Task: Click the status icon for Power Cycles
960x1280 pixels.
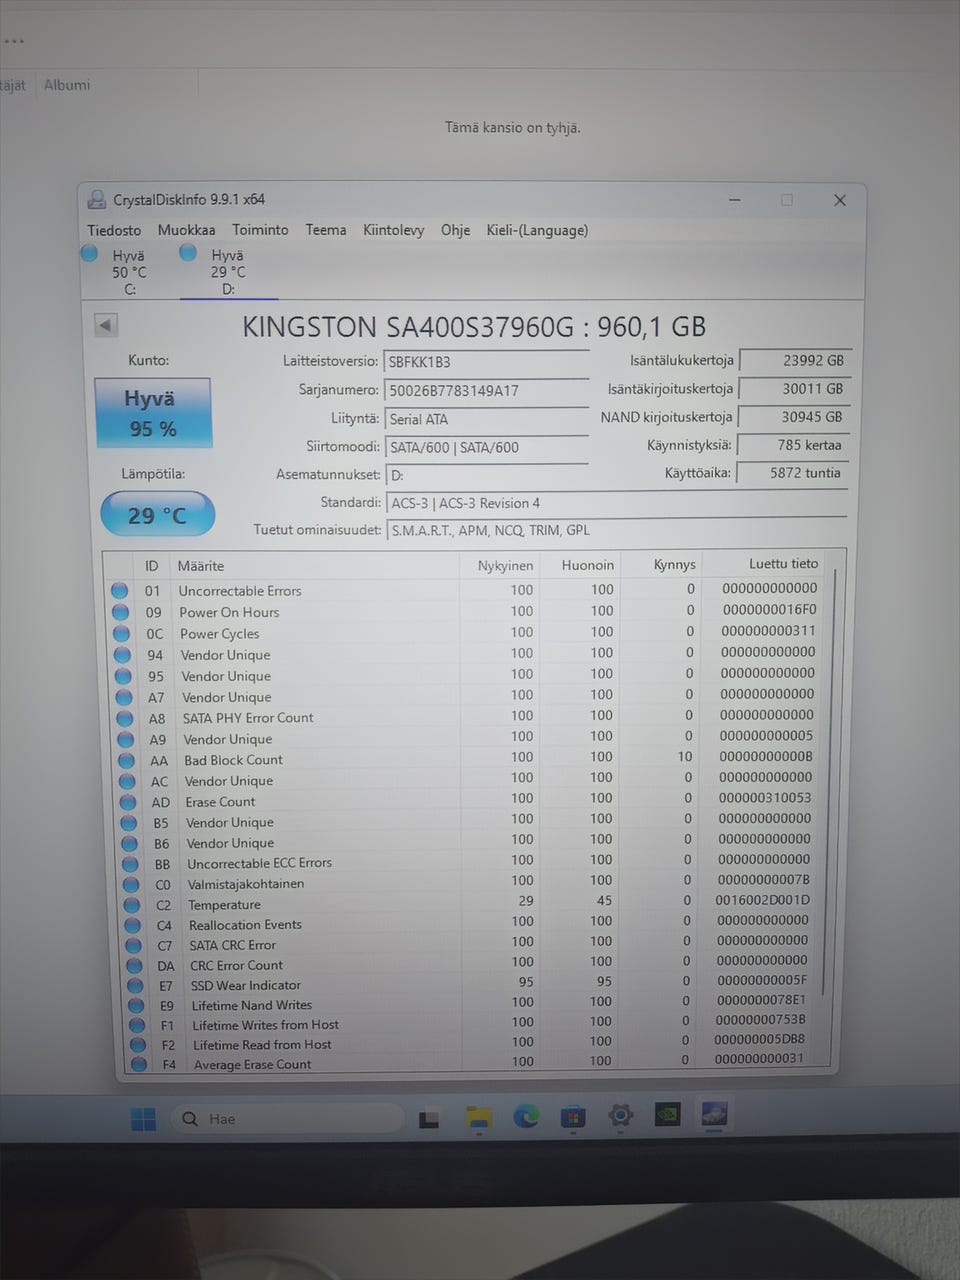Action: [122, 633]
